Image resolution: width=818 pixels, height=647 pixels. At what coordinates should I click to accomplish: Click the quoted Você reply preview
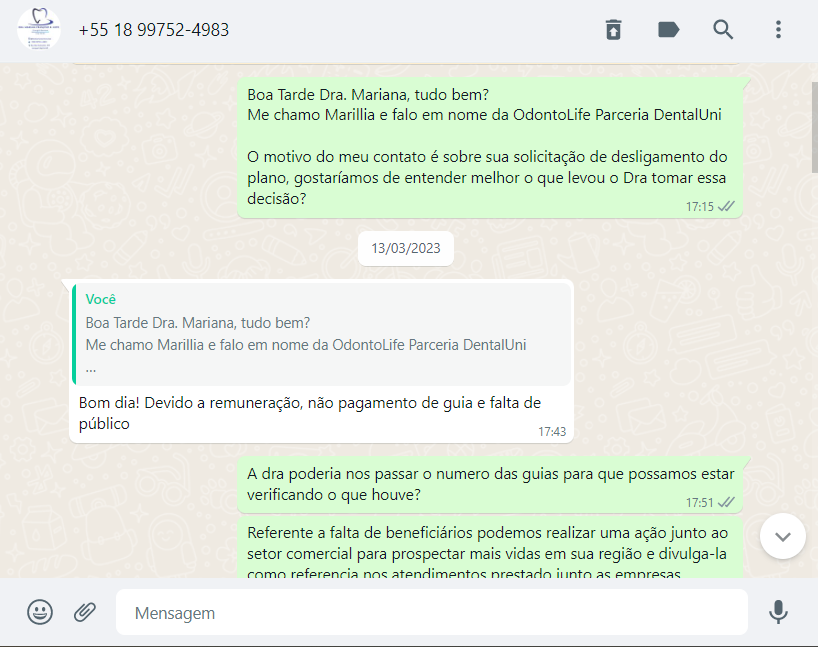coord(321,334)
